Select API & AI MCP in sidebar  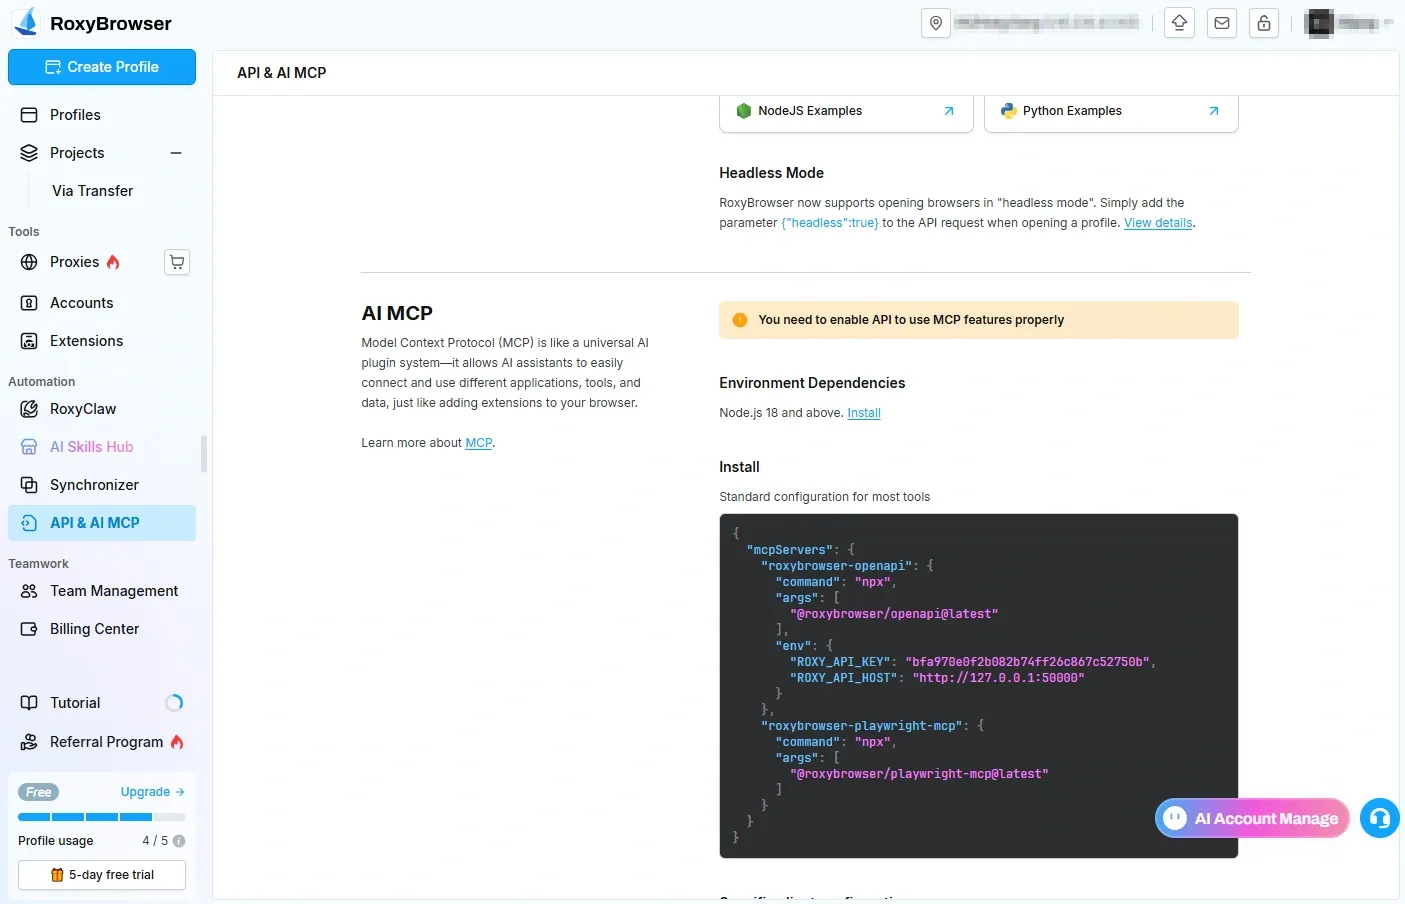102,523
